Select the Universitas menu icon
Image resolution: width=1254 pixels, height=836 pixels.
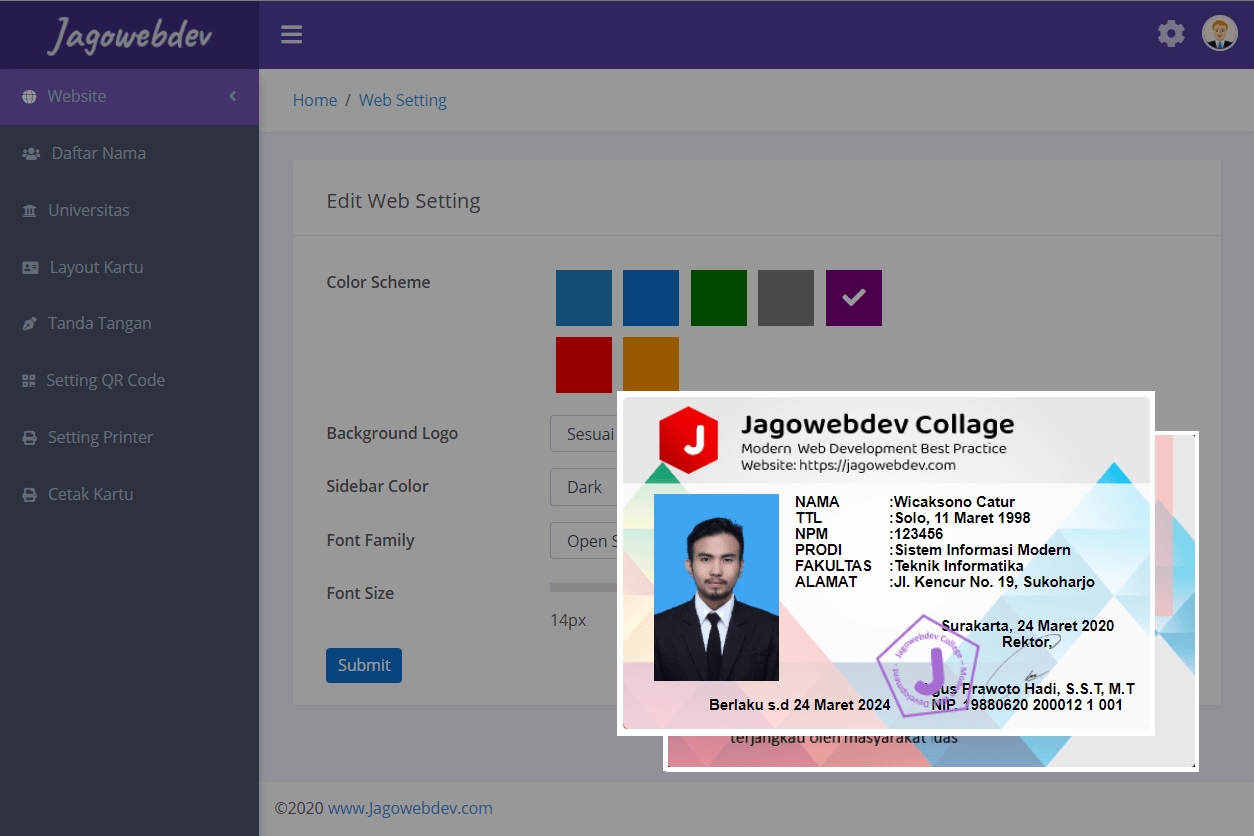coord(33,210)
